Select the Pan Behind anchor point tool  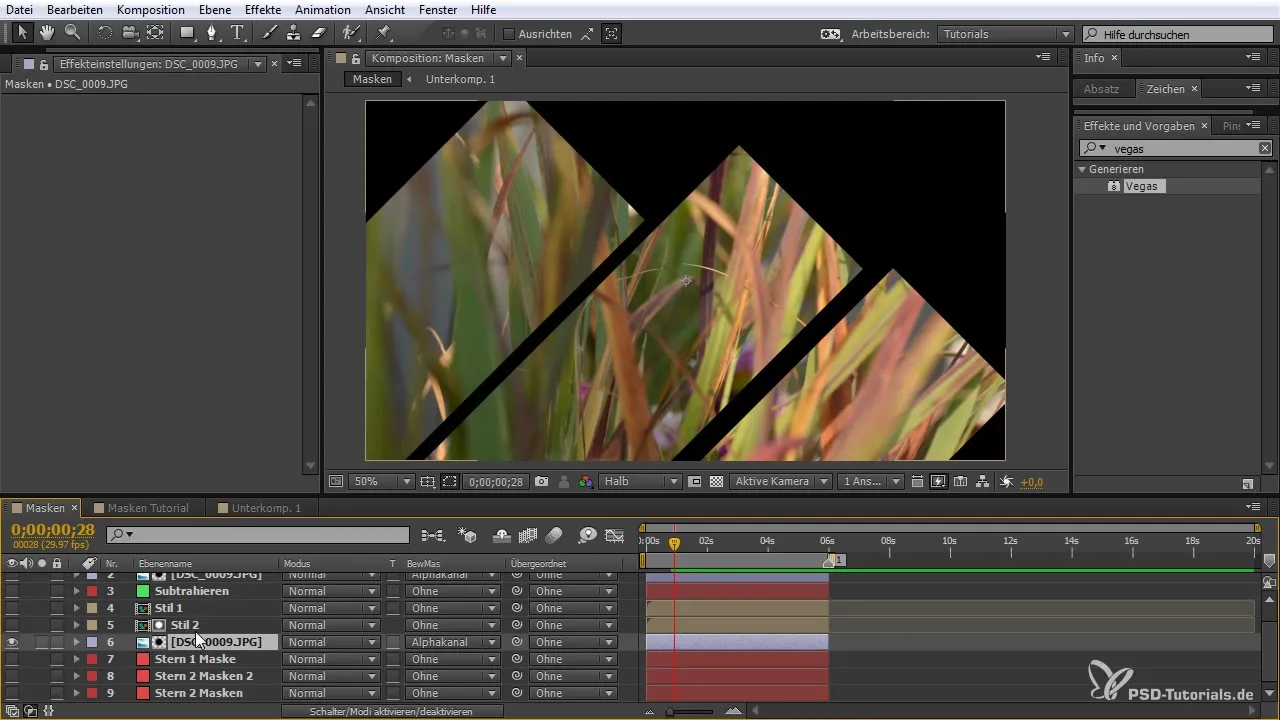coord(155,33)
